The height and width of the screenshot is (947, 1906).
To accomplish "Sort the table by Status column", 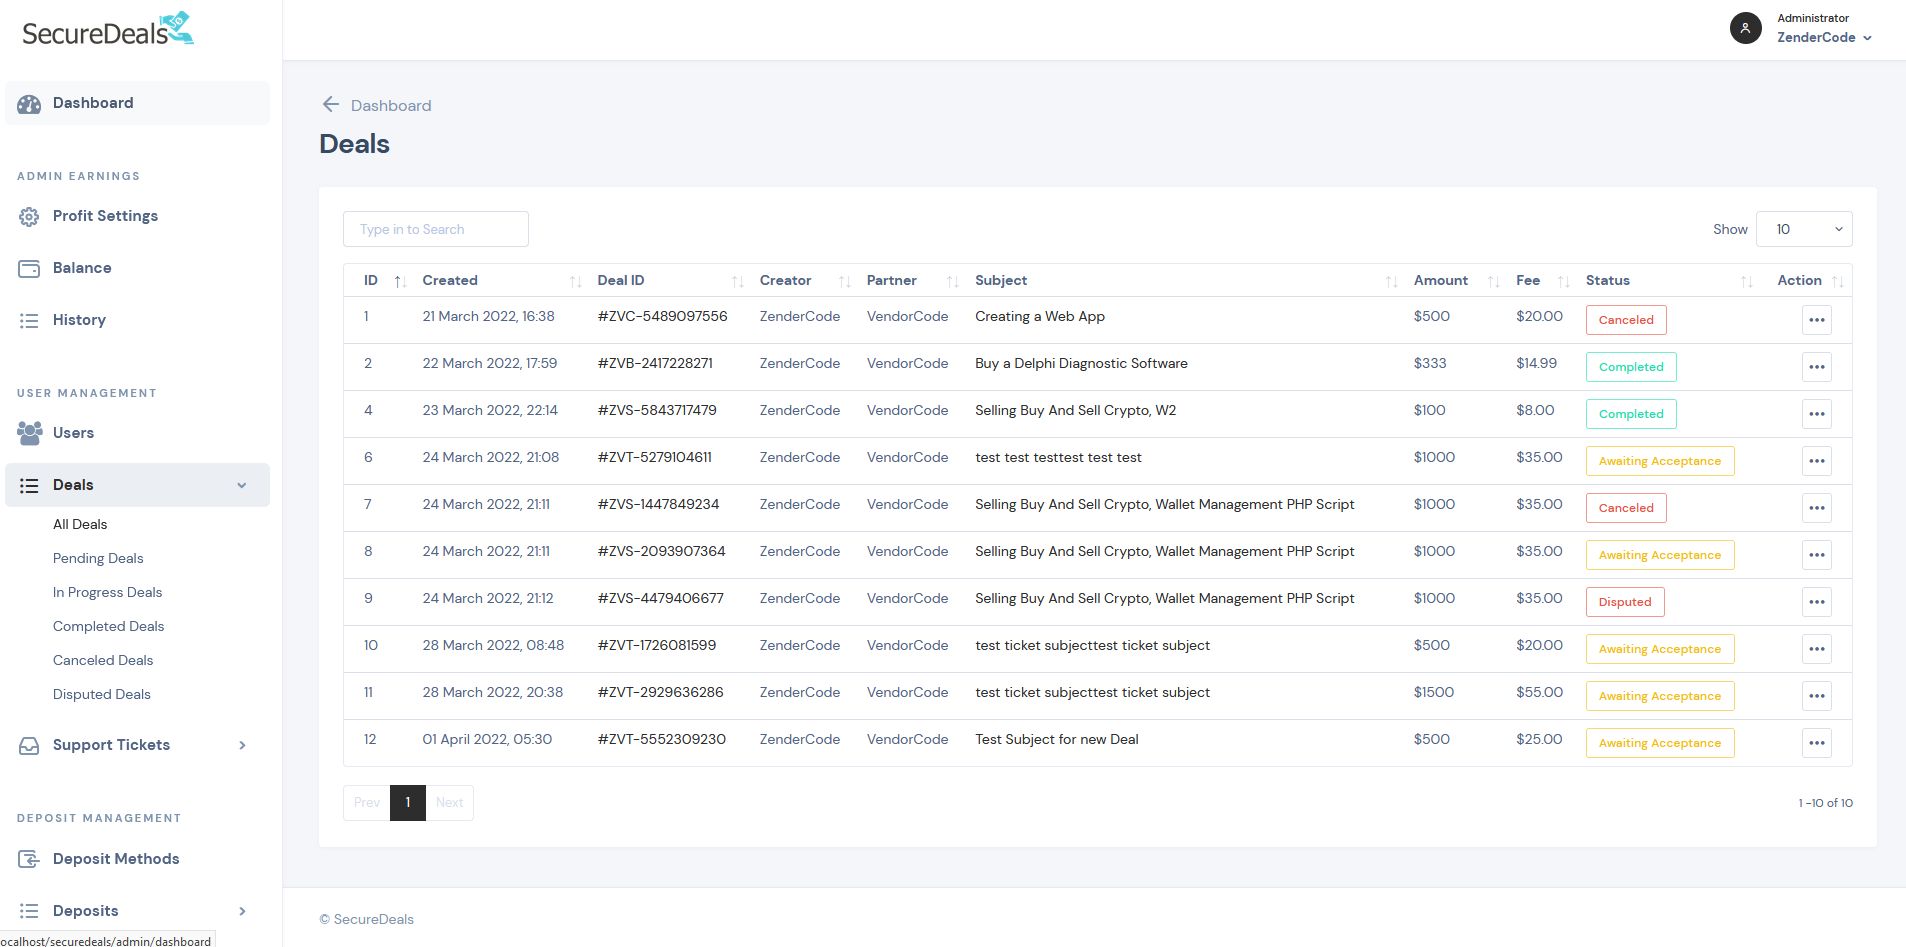I will tap(1607, 281).
